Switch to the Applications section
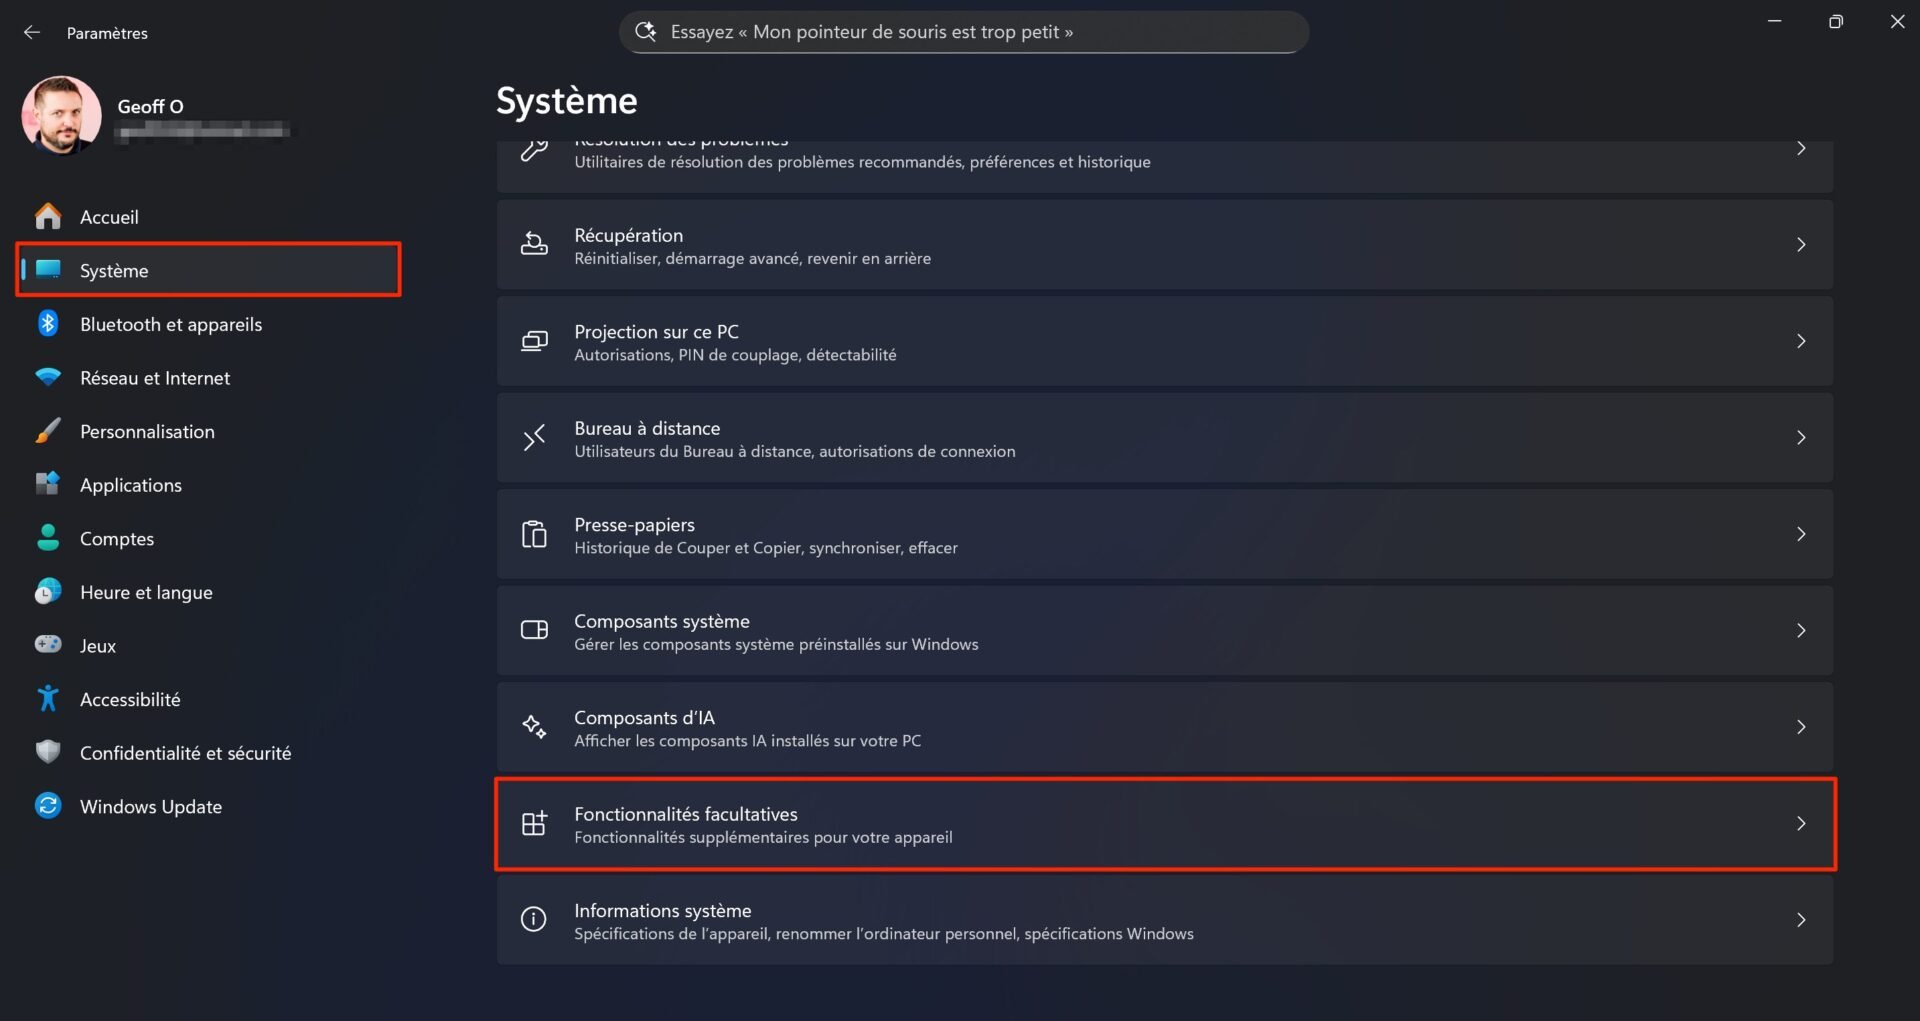 [x=130, y=485]
